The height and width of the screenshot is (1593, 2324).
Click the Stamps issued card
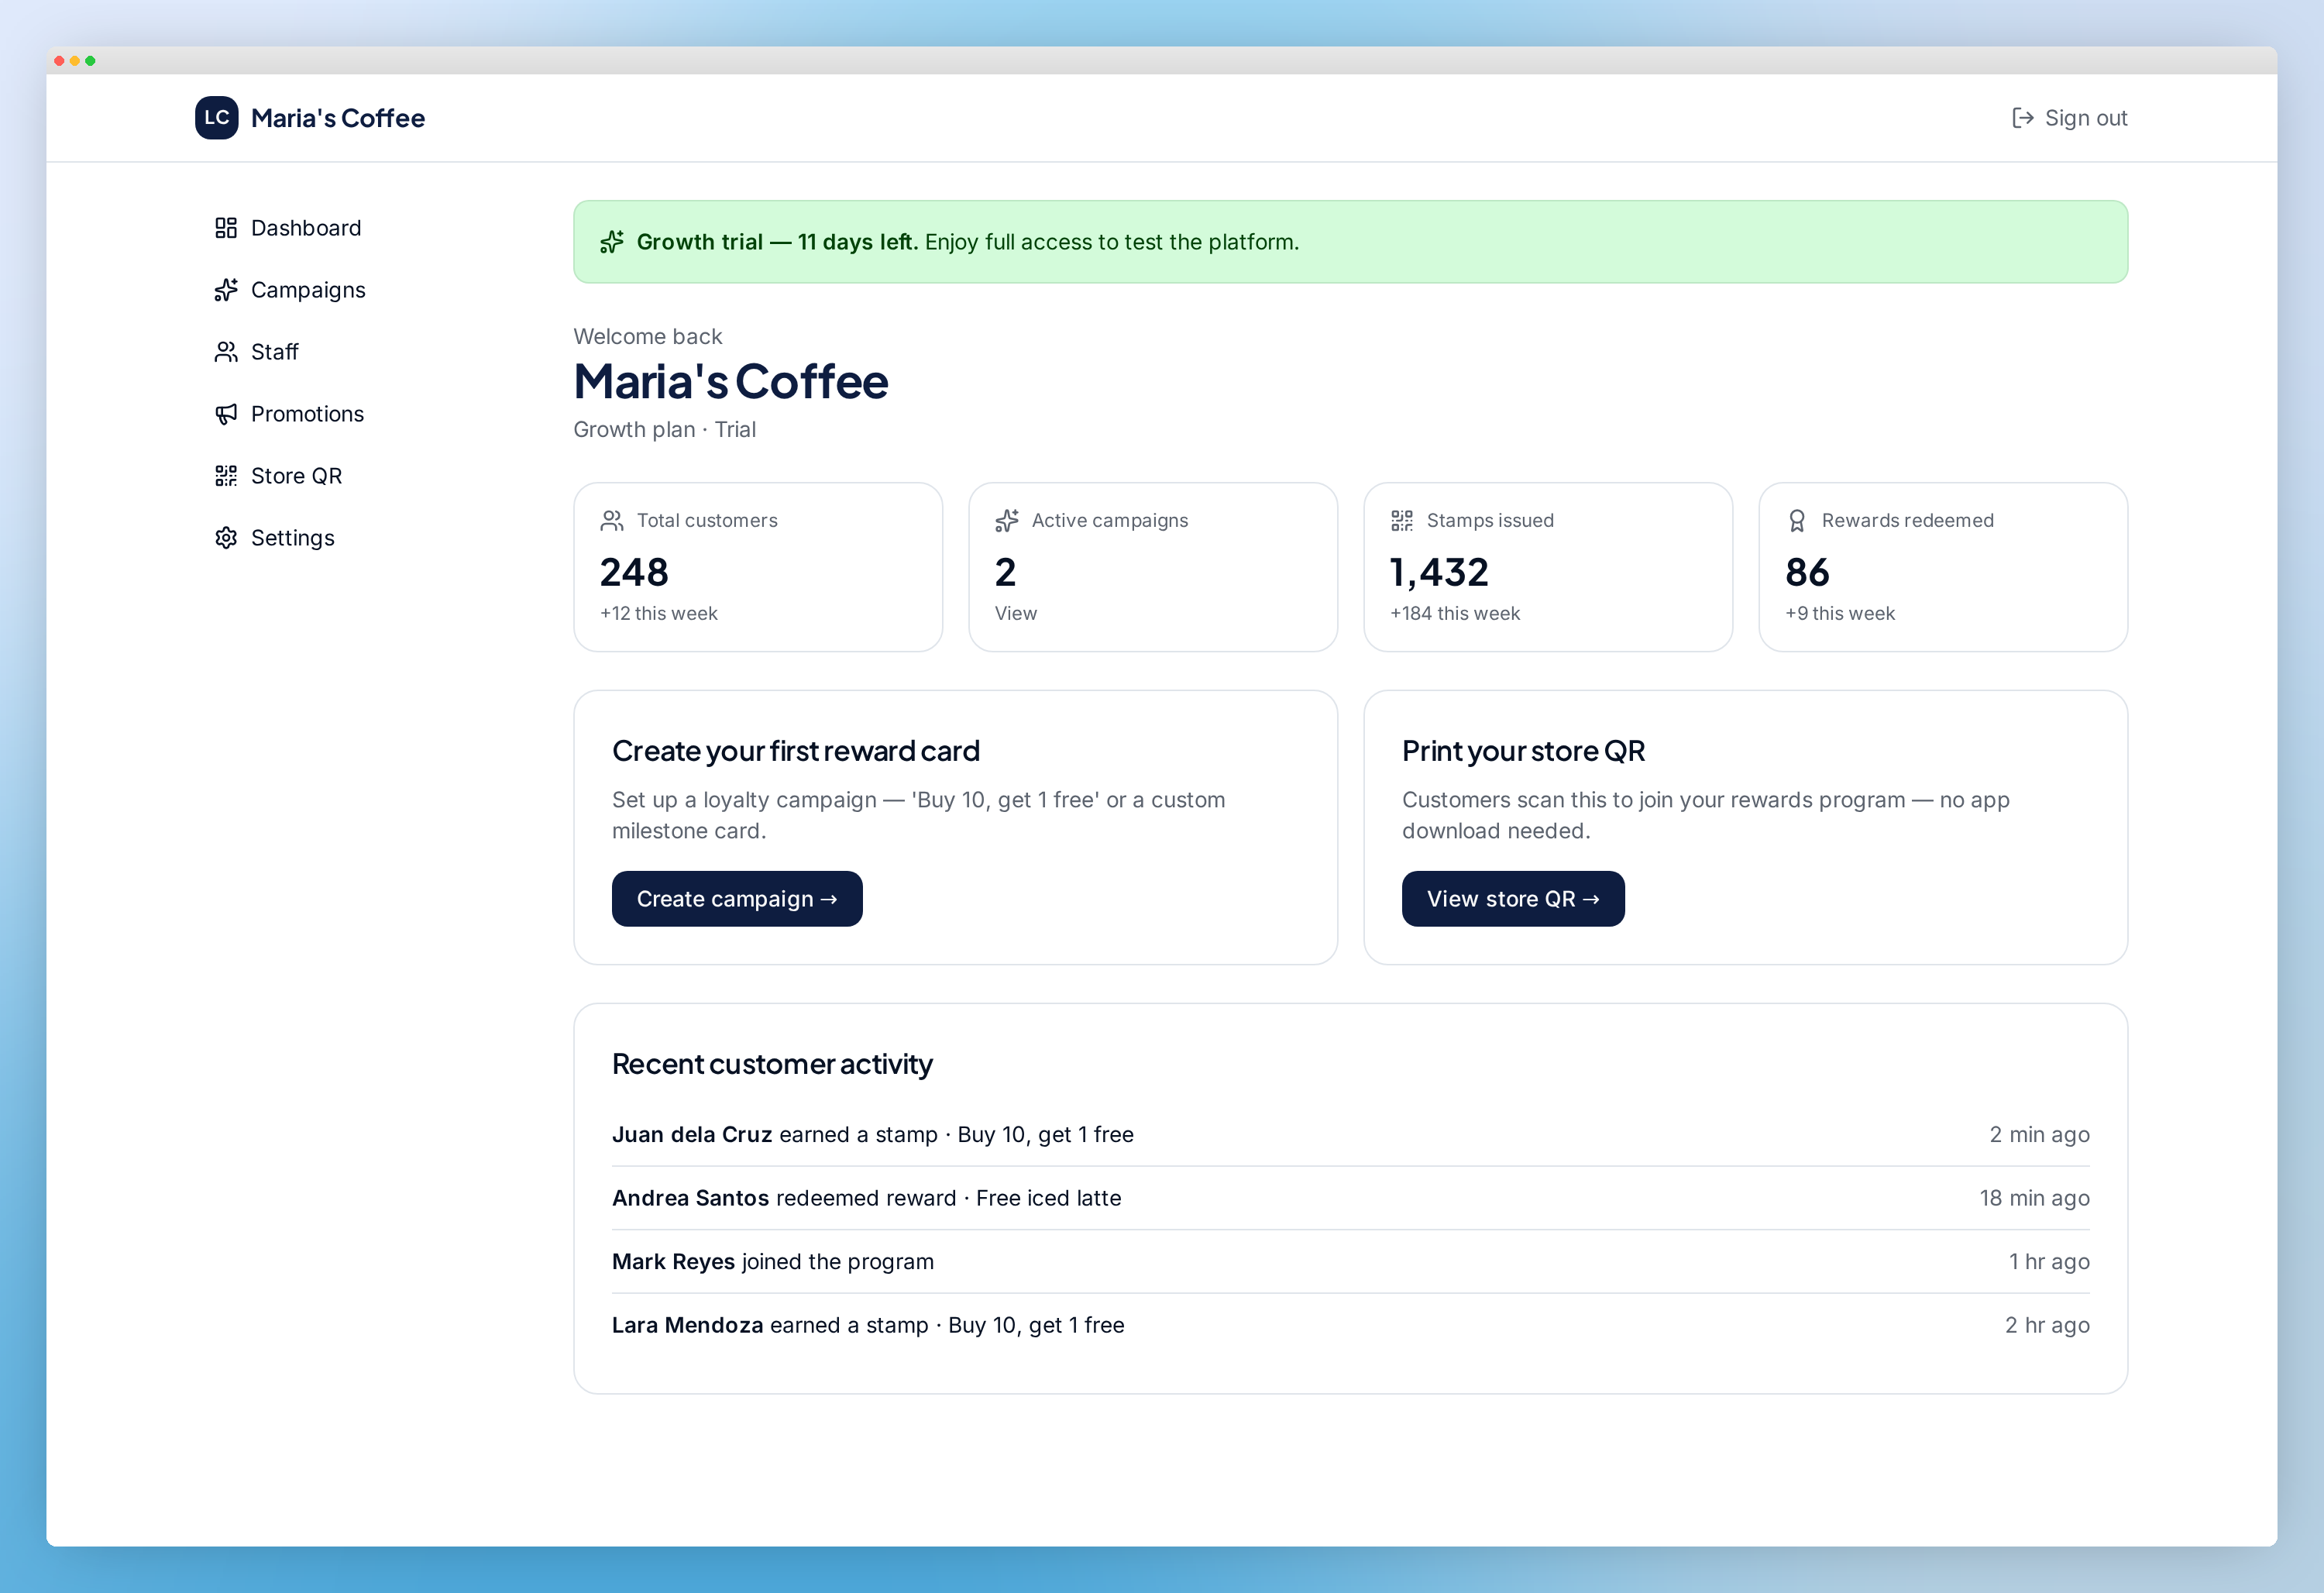point(1548,568)
